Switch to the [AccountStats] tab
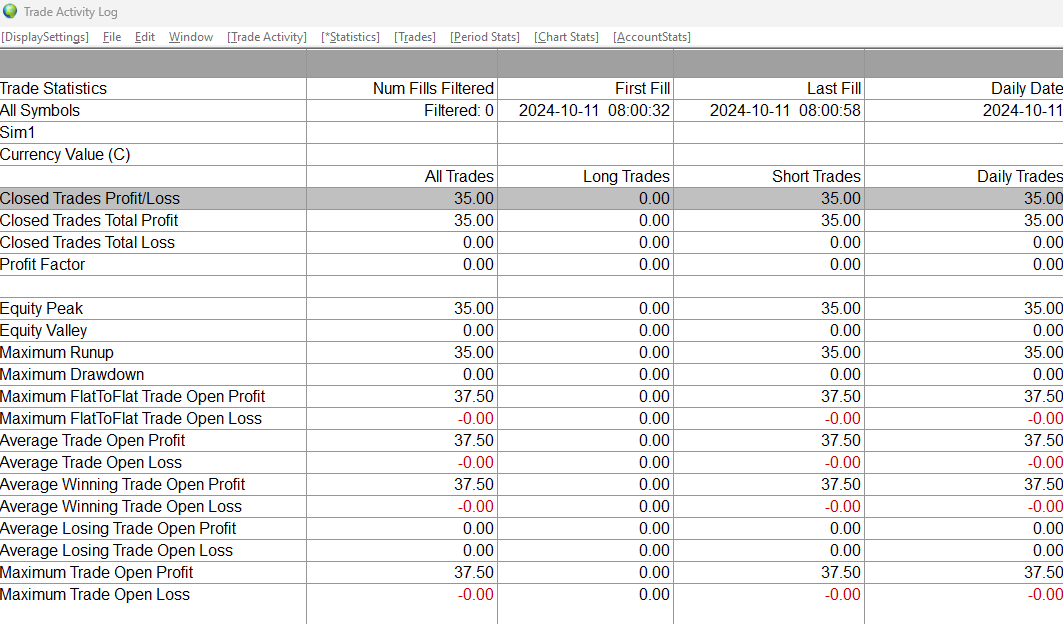1063x624 pixels. (651, 37)
